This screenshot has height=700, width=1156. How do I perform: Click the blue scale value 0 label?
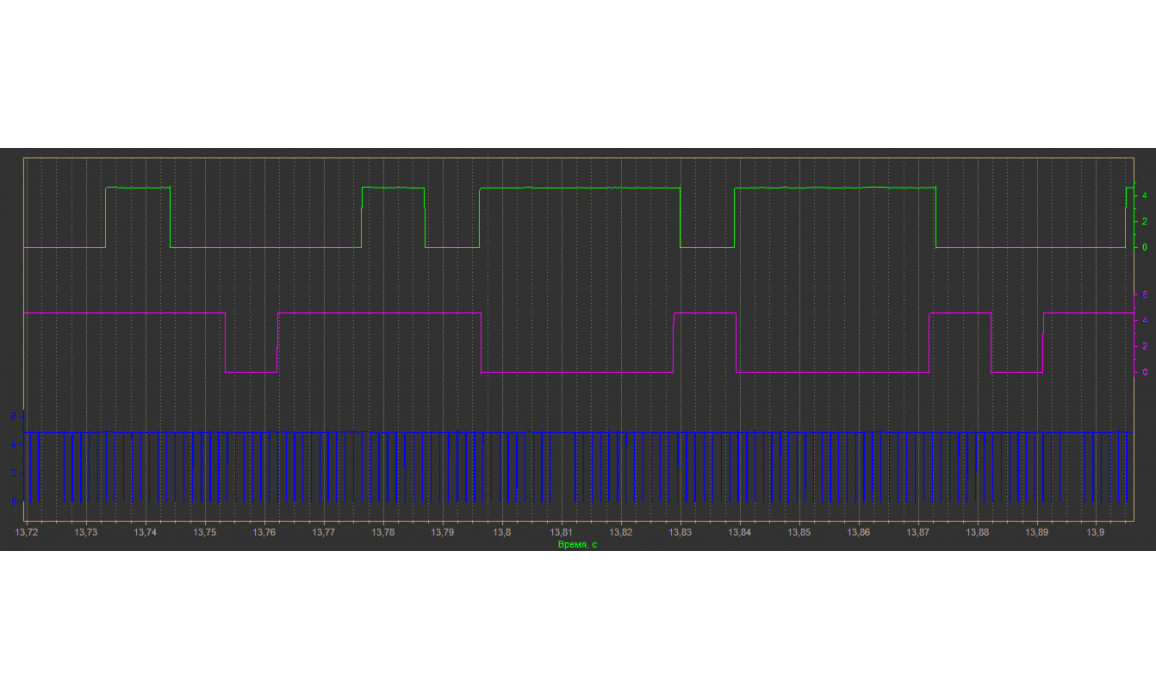pos(12,500)
